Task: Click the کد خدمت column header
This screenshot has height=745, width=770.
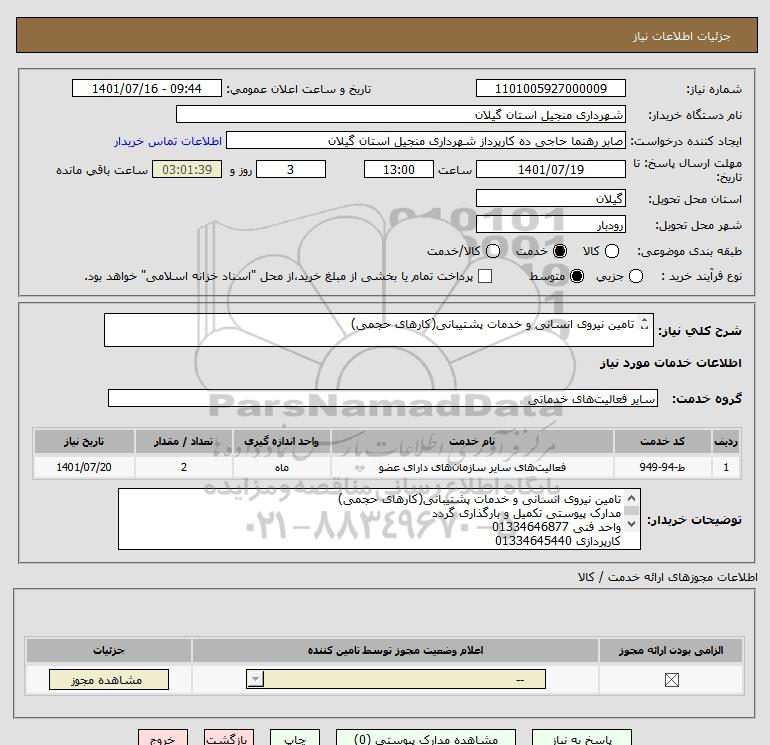Action: [x=662, y=441]
